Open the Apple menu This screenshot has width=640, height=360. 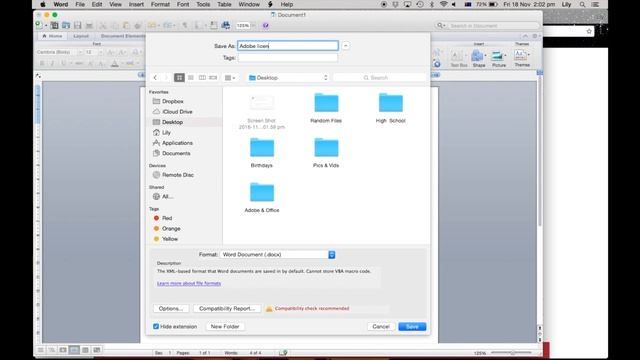coord(43,4)
